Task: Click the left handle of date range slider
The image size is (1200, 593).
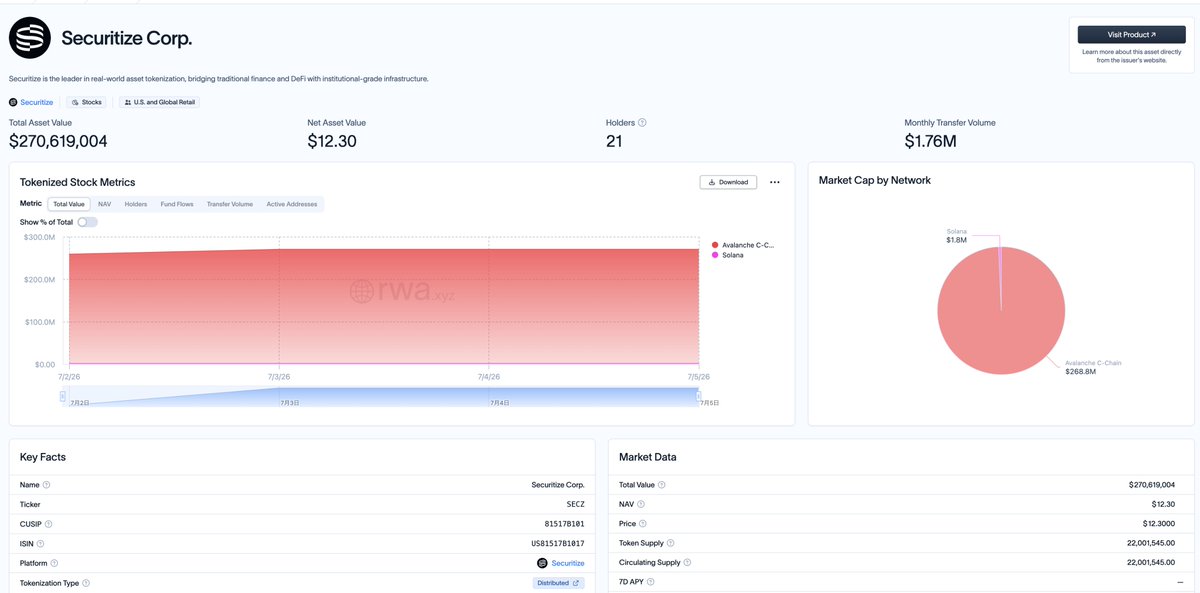Action: tap(63, 396)
